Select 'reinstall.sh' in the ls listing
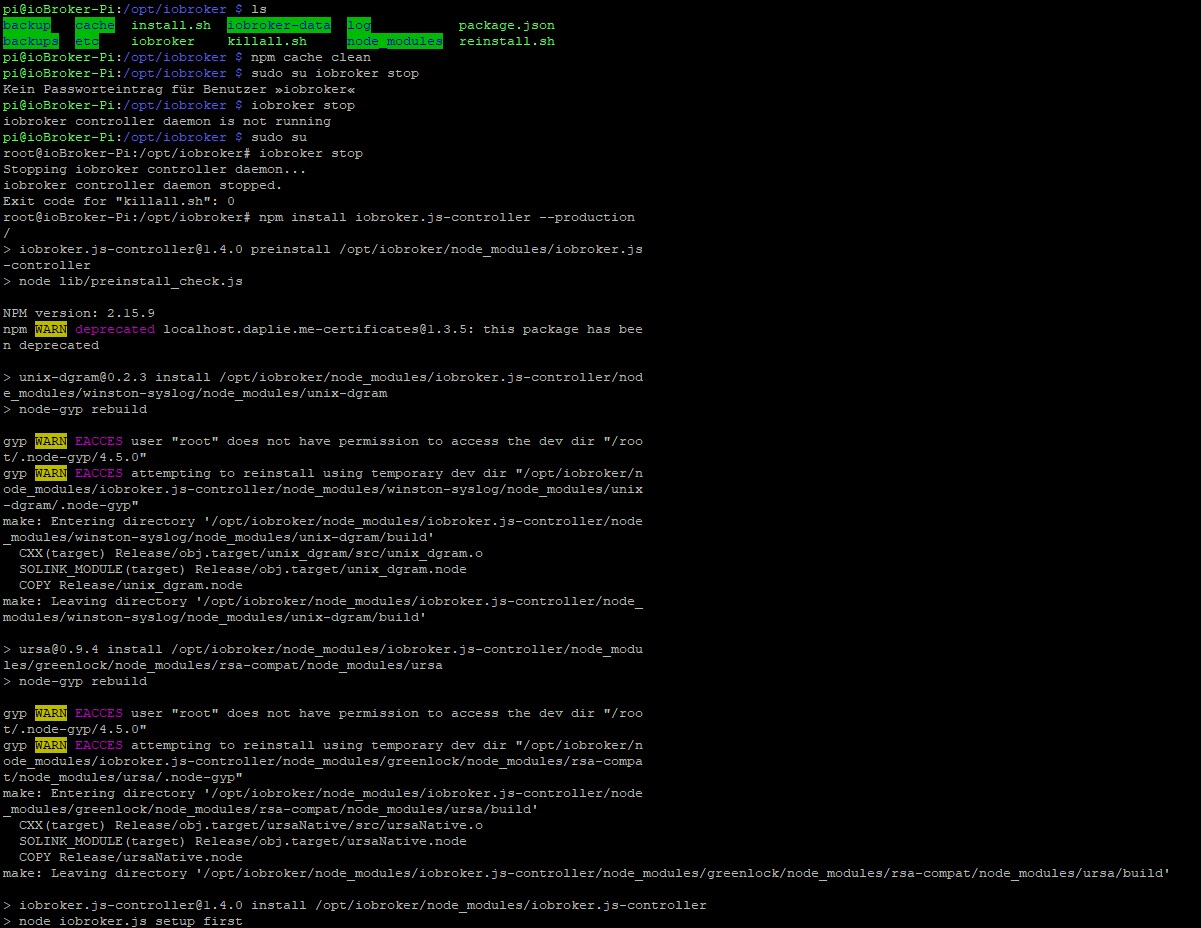 click(x=507, y=41)
